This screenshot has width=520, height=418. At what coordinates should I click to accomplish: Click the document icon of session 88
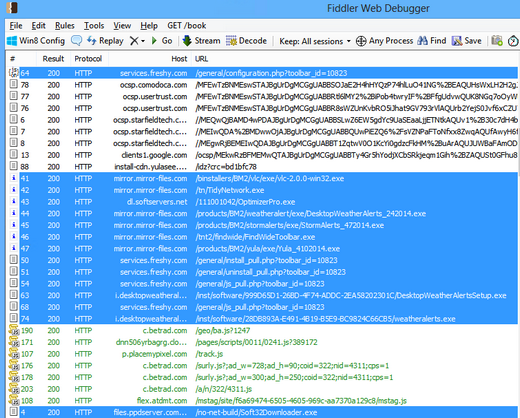[14, 166]
